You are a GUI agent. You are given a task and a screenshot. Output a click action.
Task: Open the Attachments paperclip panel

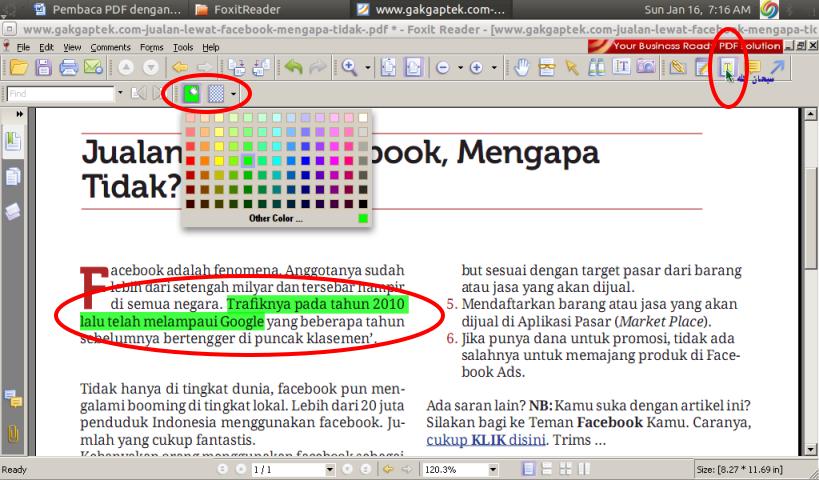click(13, 434)
